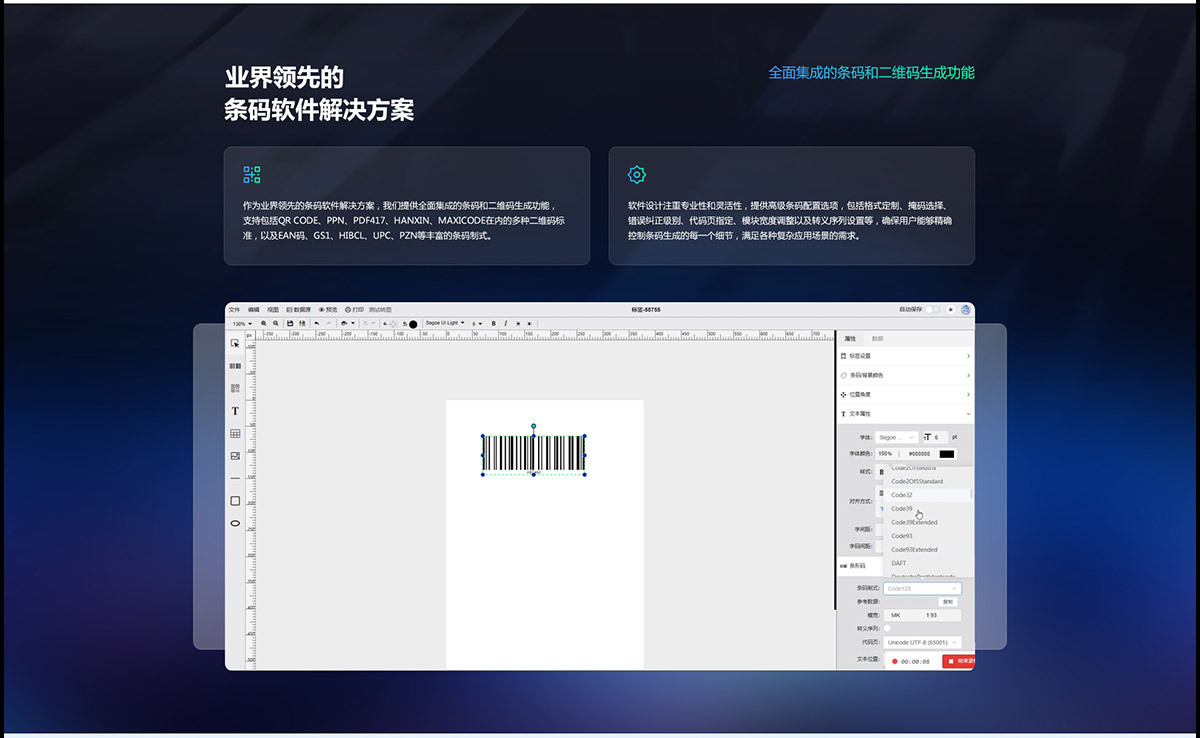Viewport: 1200px width, 738px height.
Task: Click the zoom in magnifier icon
Action: tap(264, 323)
